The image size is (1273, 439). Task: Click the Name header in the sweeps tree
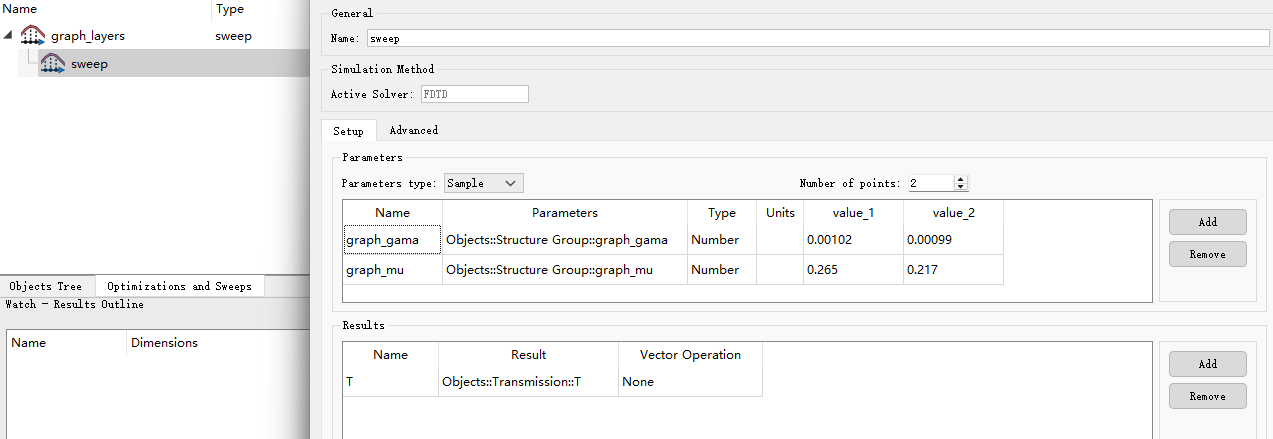pos(106,9)
